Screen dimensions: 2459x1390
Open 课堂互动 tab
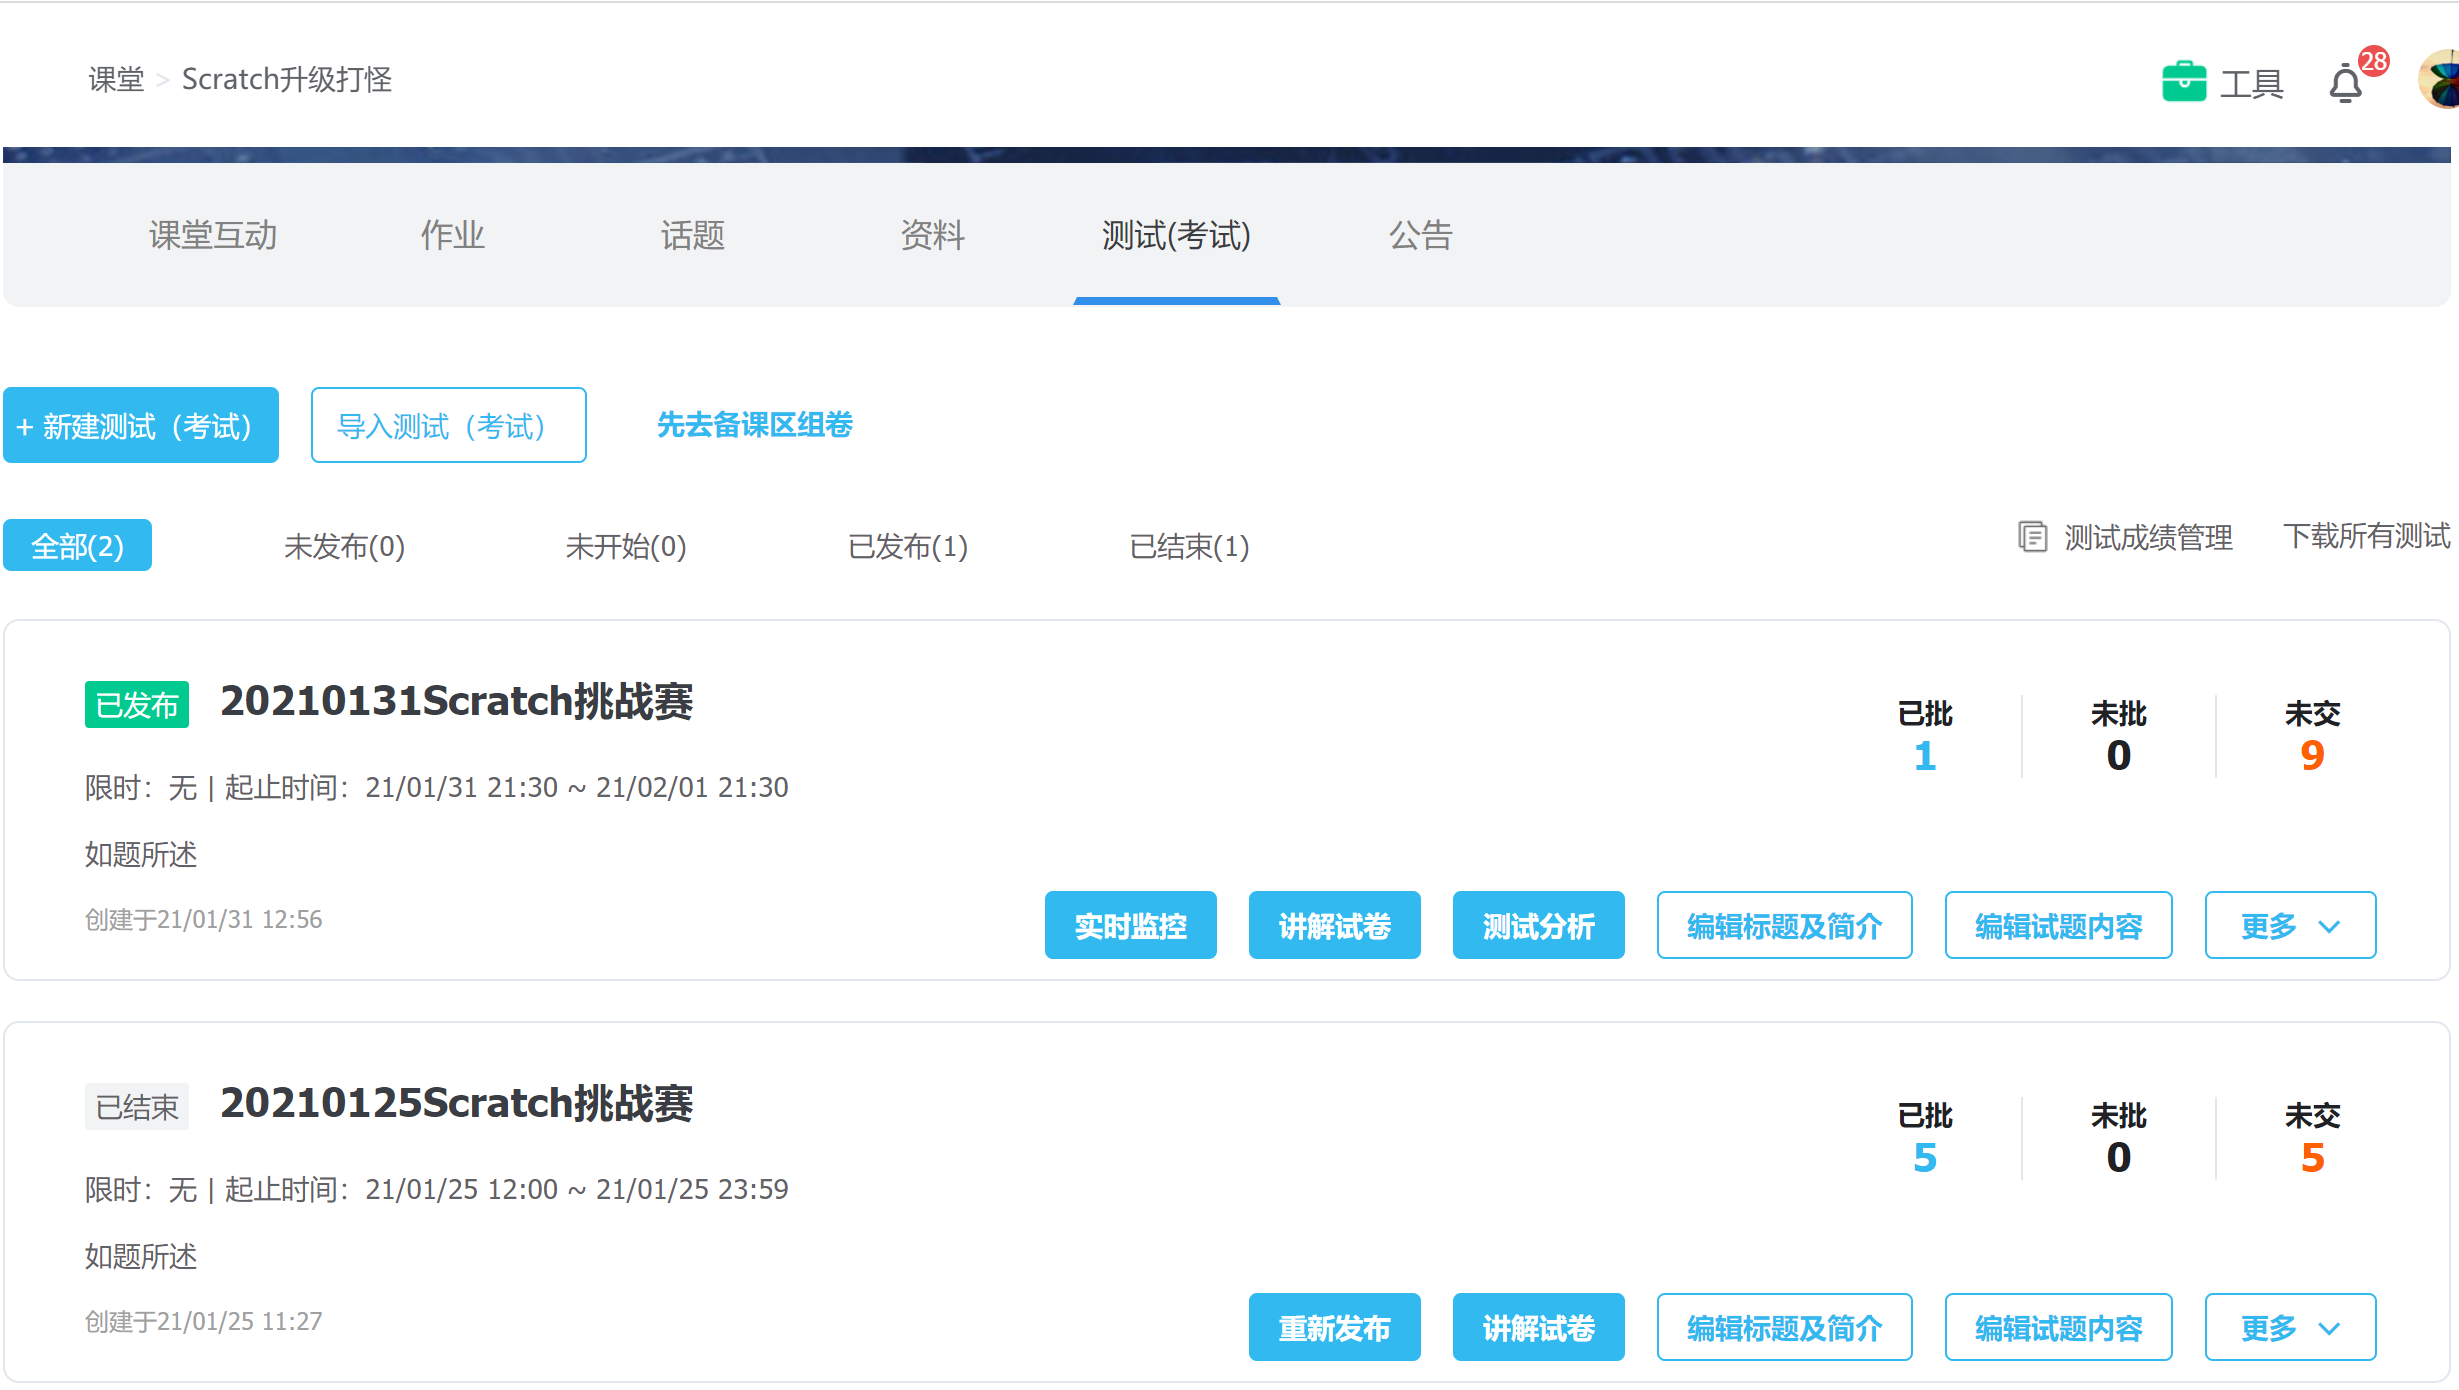click(x=213, y=236)
